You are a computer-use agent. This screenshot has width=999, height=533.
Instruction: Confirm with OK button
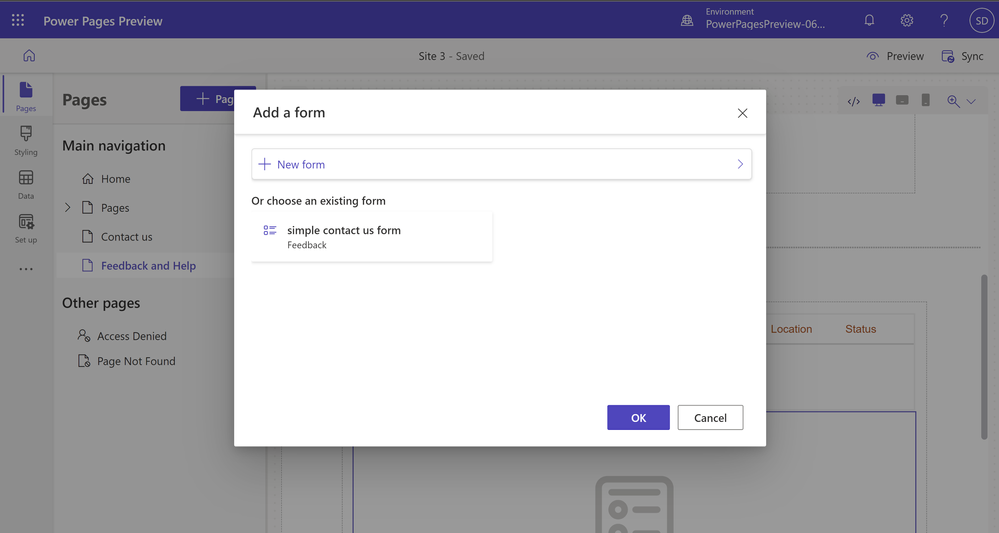[638, 418]
